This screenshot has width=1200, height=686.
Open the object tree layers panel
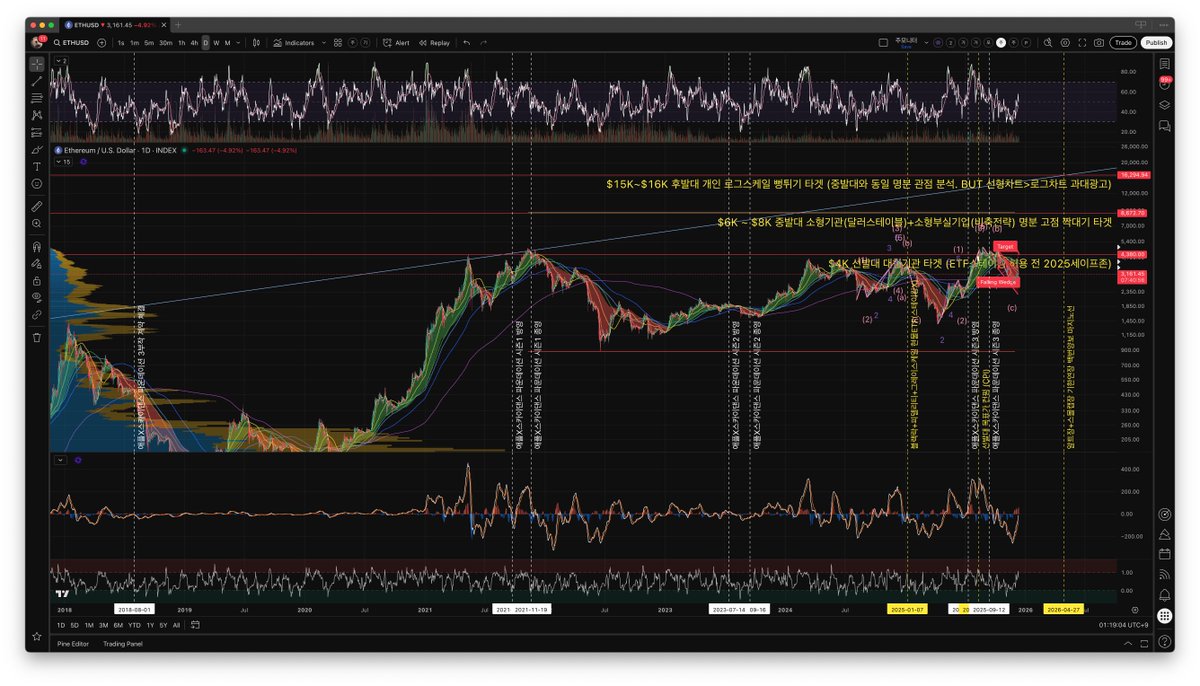pyautogui.click(x=1164, y=105)
